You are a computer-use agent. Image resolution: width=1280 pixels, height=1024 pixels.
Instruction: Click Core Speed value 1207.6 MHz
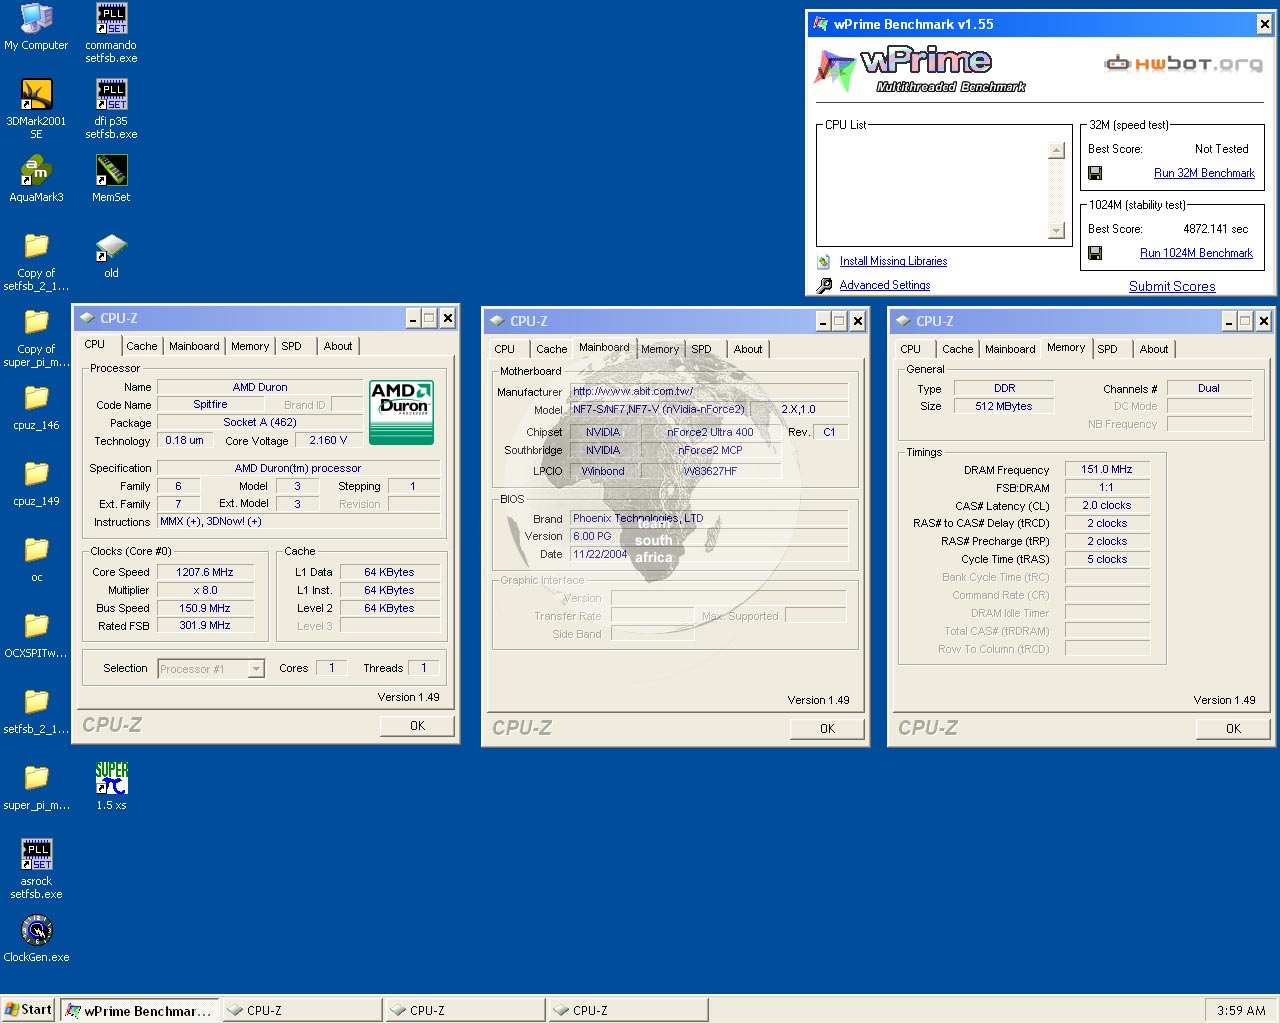click(205, 572)
